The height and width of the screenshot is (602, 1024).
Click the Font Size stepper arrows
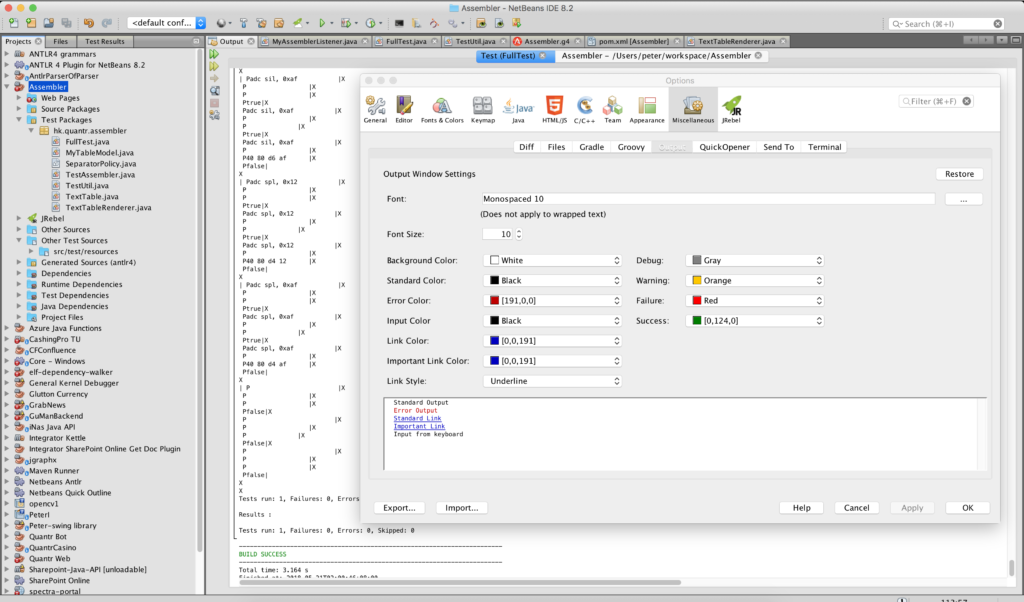point(519,234)
